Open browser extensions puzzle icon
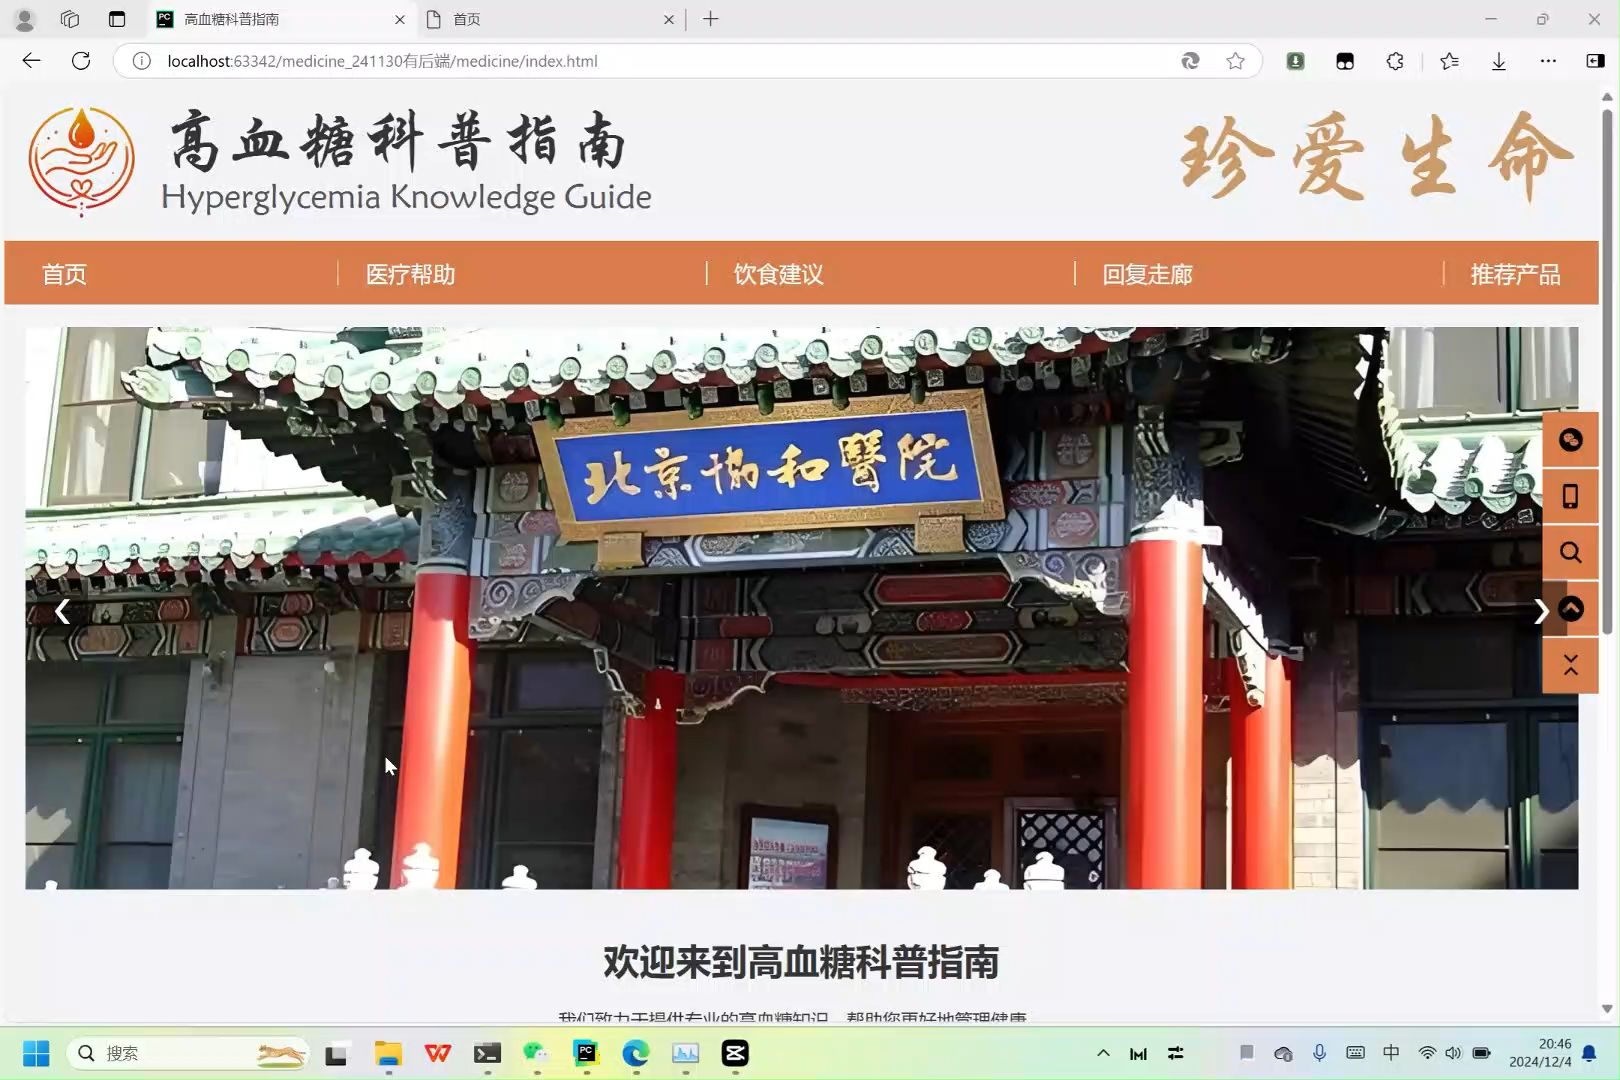 click(1395, 61)
